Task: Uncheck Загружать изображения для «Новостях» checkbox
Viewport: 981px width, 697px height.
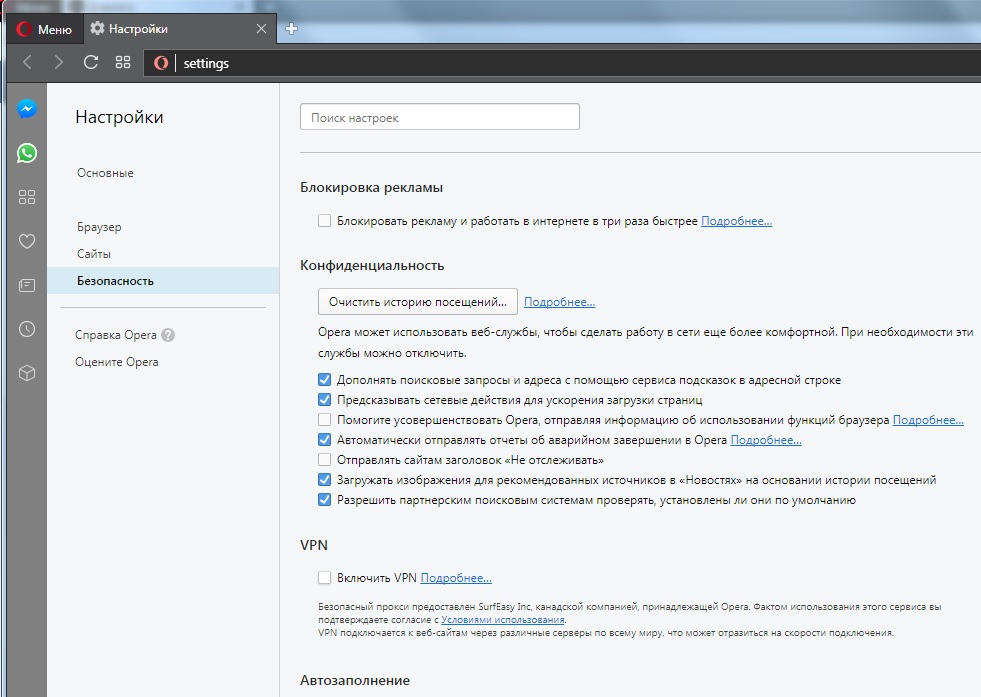Action: tap(324, 479)
